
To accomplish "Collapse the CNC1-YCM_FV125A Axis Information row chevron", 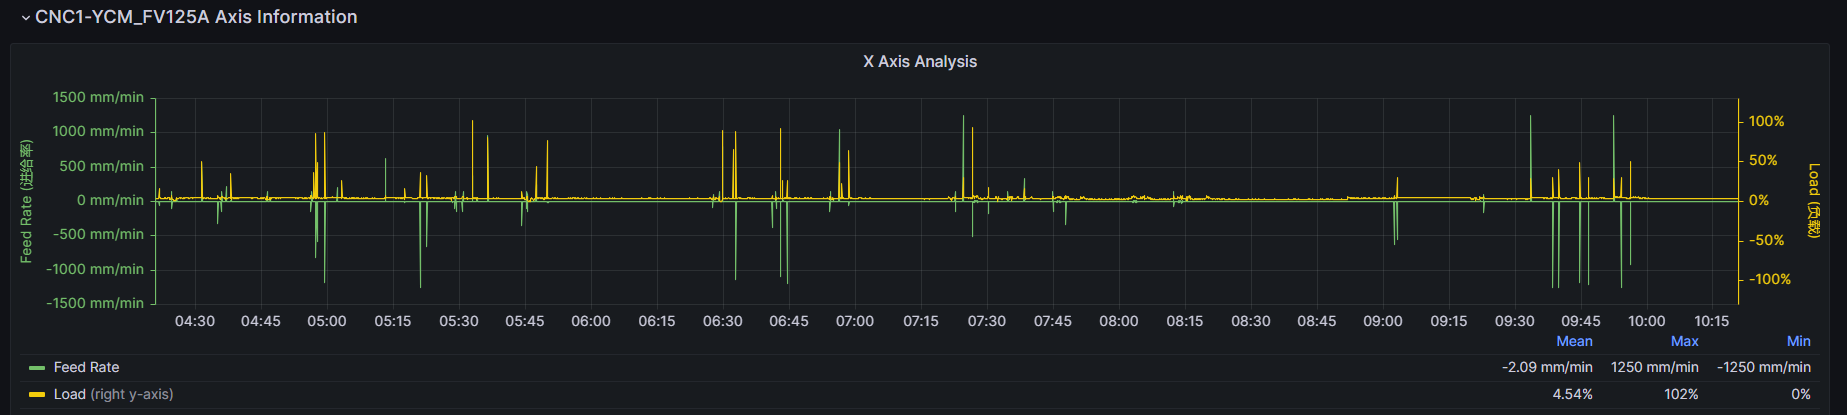I will click(x=25, y=18).
